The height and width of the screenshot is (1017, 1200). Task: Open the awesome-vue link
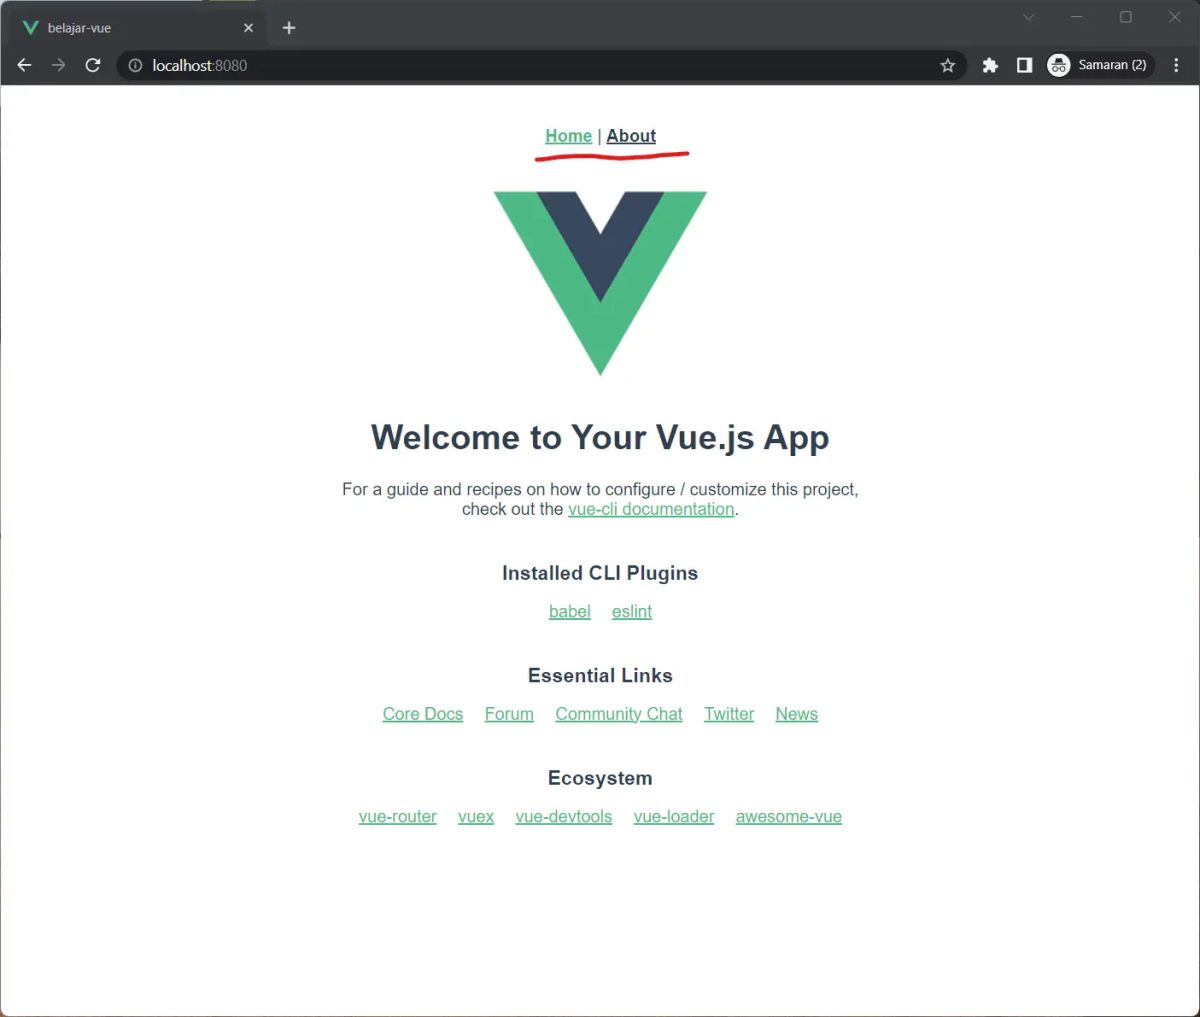pos(788,816)
